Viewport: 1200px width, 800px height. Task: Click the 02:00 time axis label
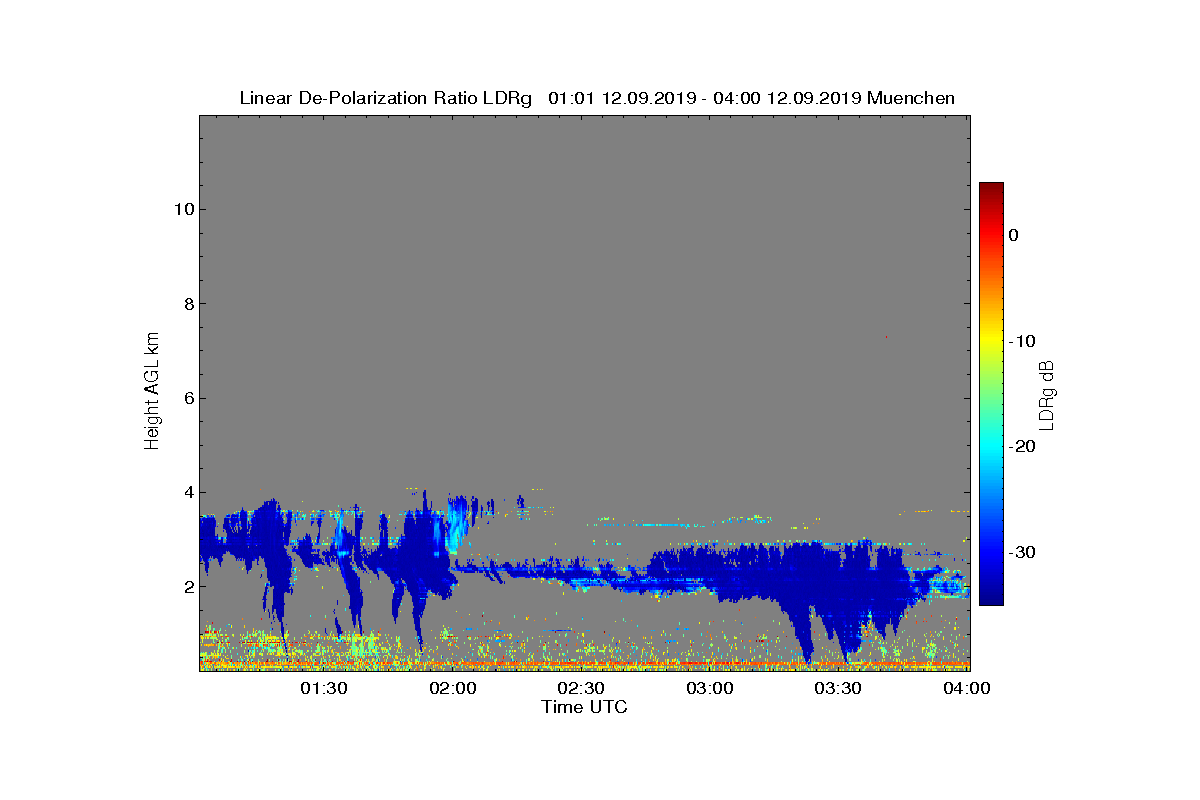tap(453, 688)
